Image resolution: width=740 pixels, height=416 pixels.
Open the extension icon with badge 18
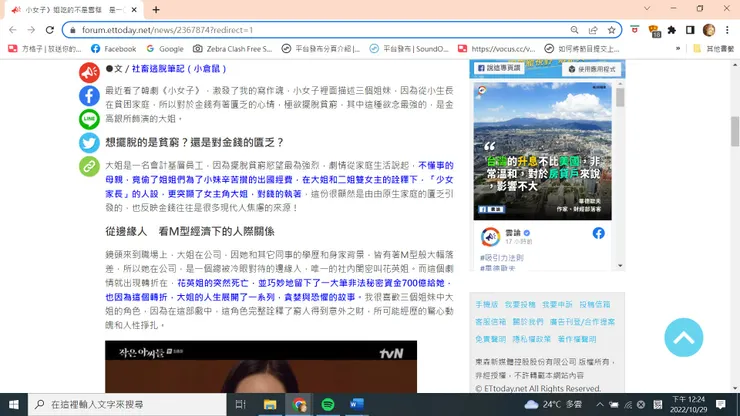pos(654,31)
